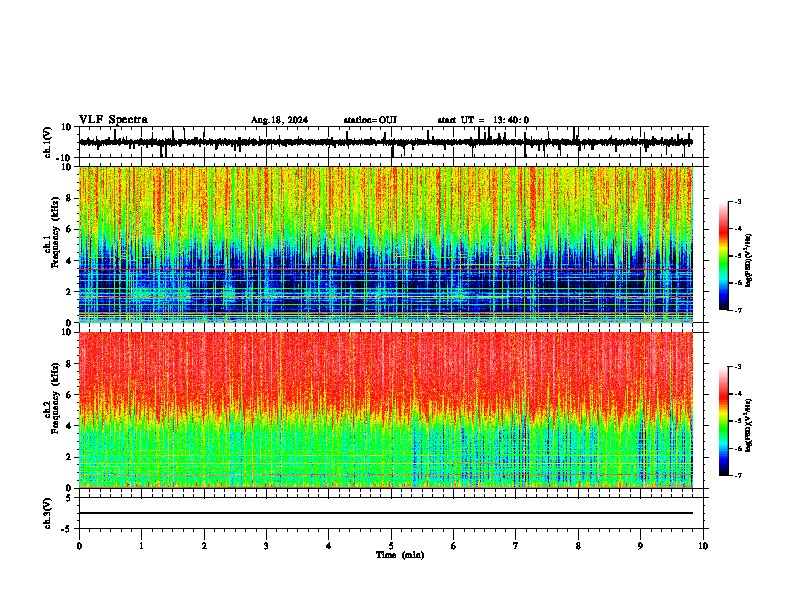Click time axis tick label '1'
The image size is (792, 612).
point(142,546)
